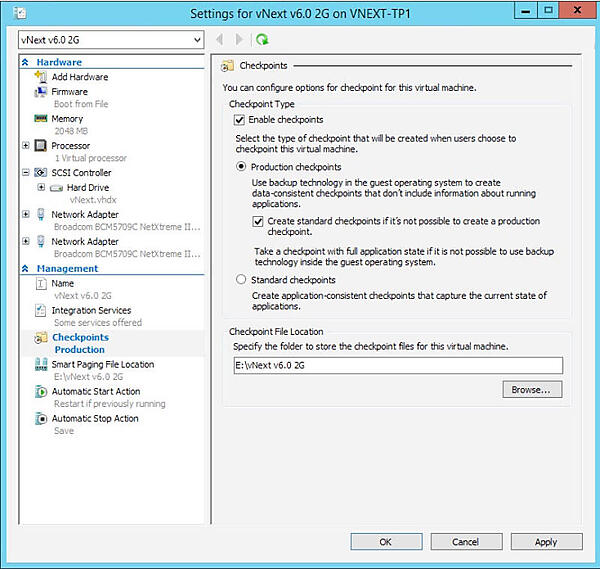Select the Name icon under Management
This screenshot has width=600, height=569.
coord(41,284)
